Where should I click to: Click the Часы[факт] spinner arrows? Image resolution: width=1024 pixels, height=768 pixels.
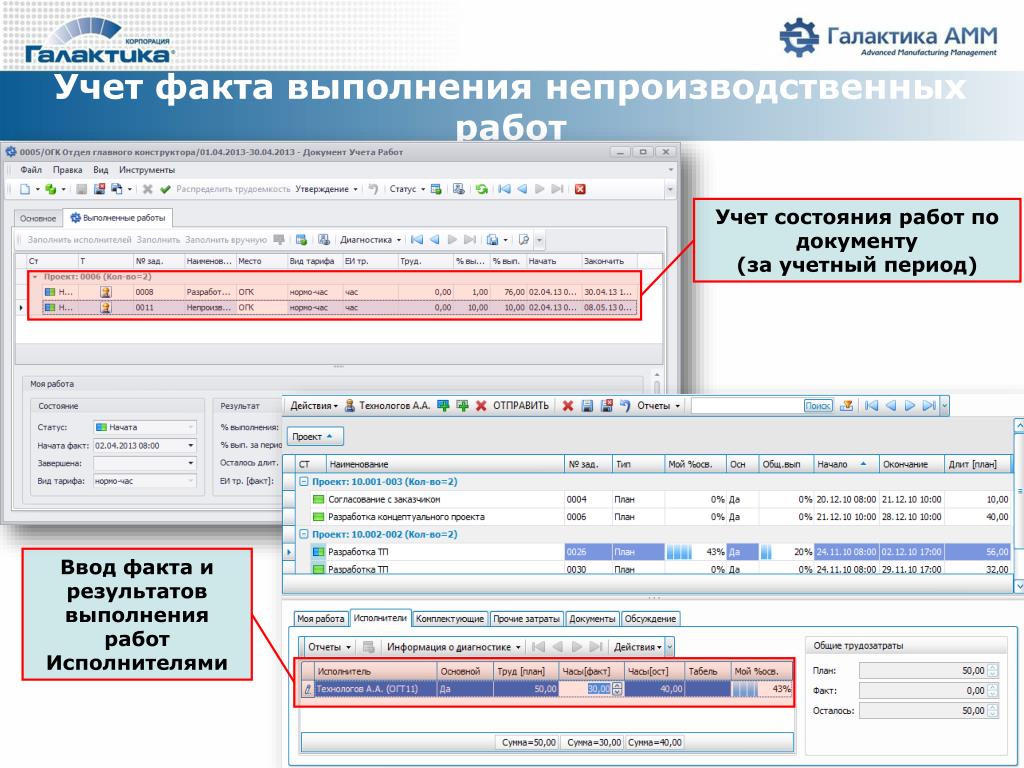618,689
